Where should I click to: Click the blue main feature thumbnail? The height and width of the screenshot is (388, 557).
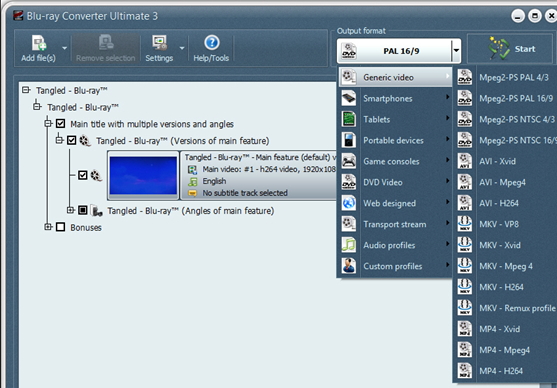[x=143, y=176]
